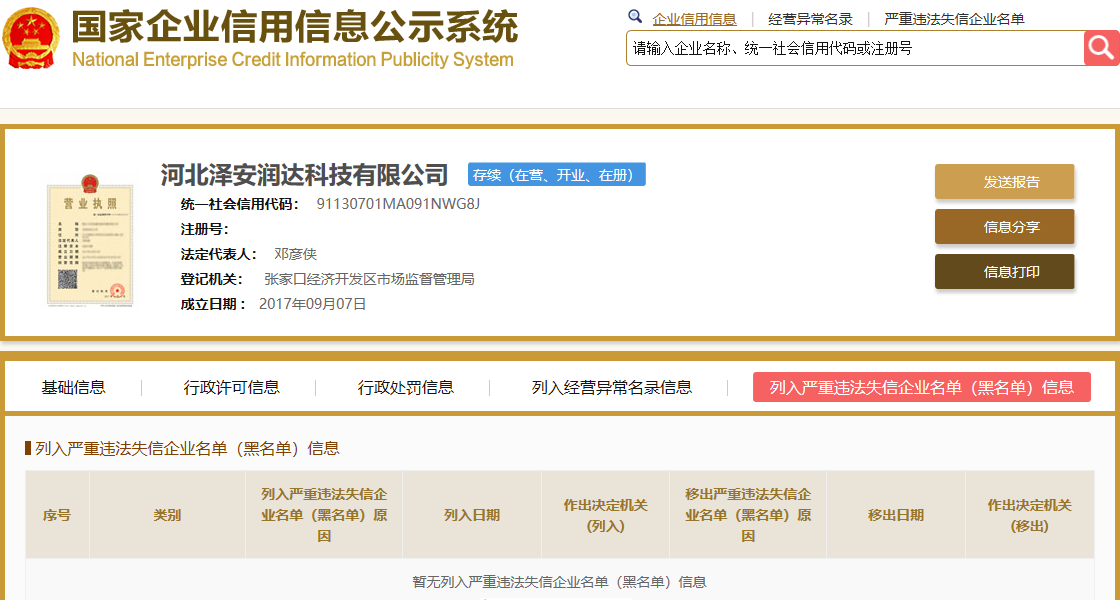Click the 列入日期 column header
Screen dimensions: 1120x600
pyautogui.click(x=471, y=515)
